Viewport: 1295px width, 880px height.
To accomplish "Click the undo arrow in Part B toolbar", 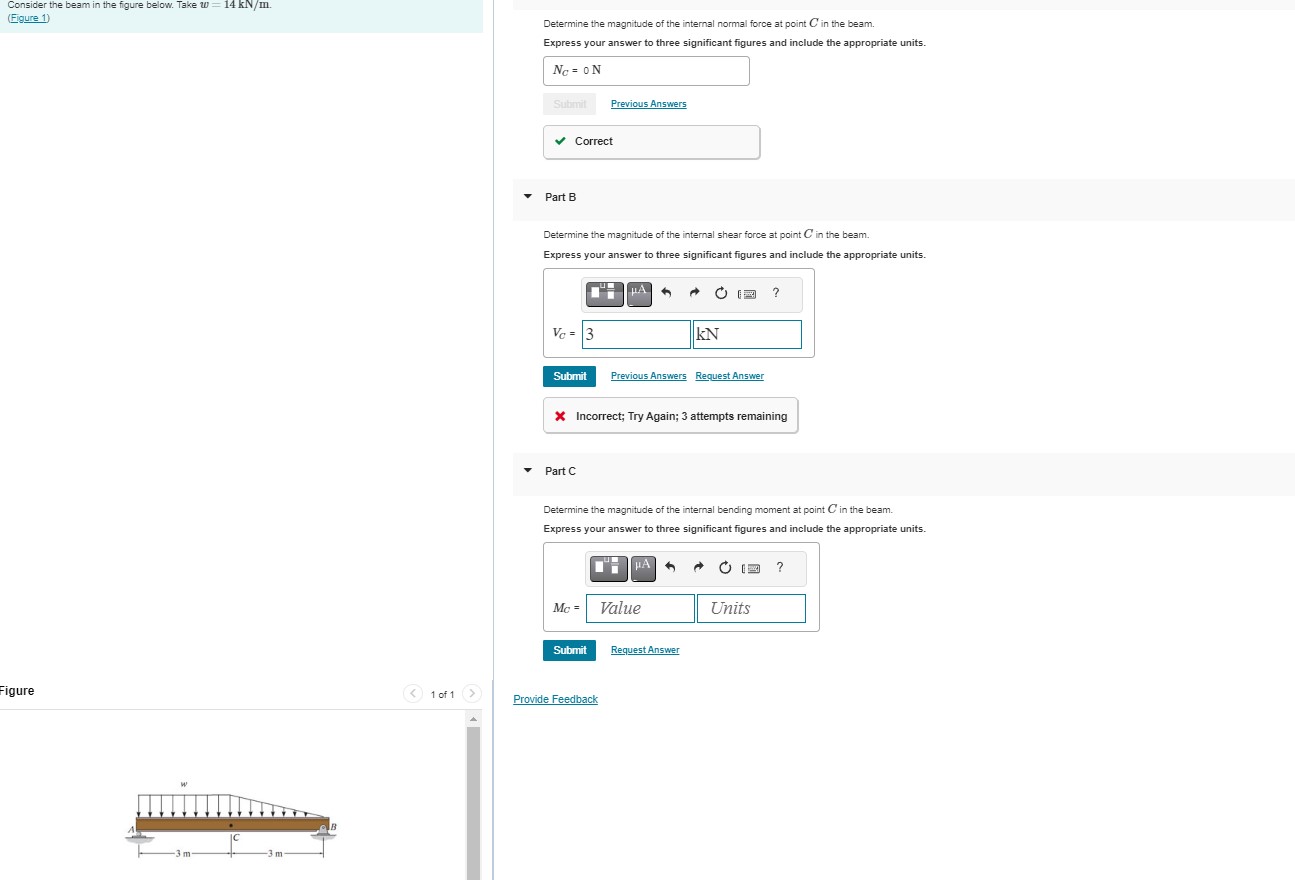I will coord(668,294).
